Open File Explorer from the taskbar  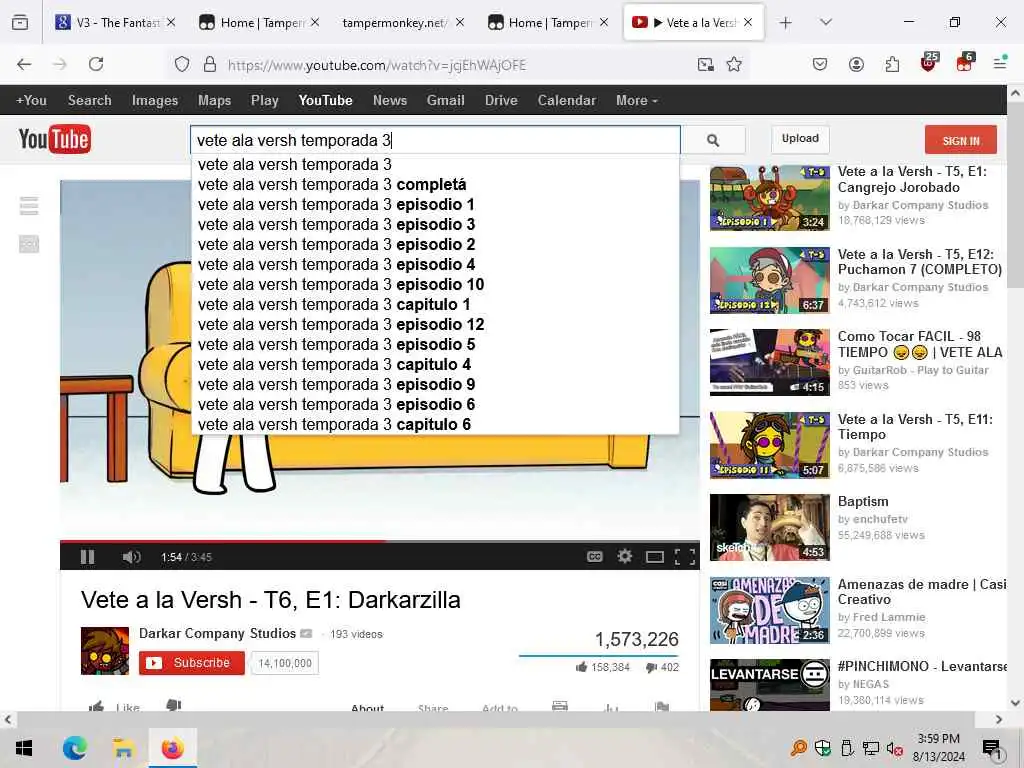[123, 748]
